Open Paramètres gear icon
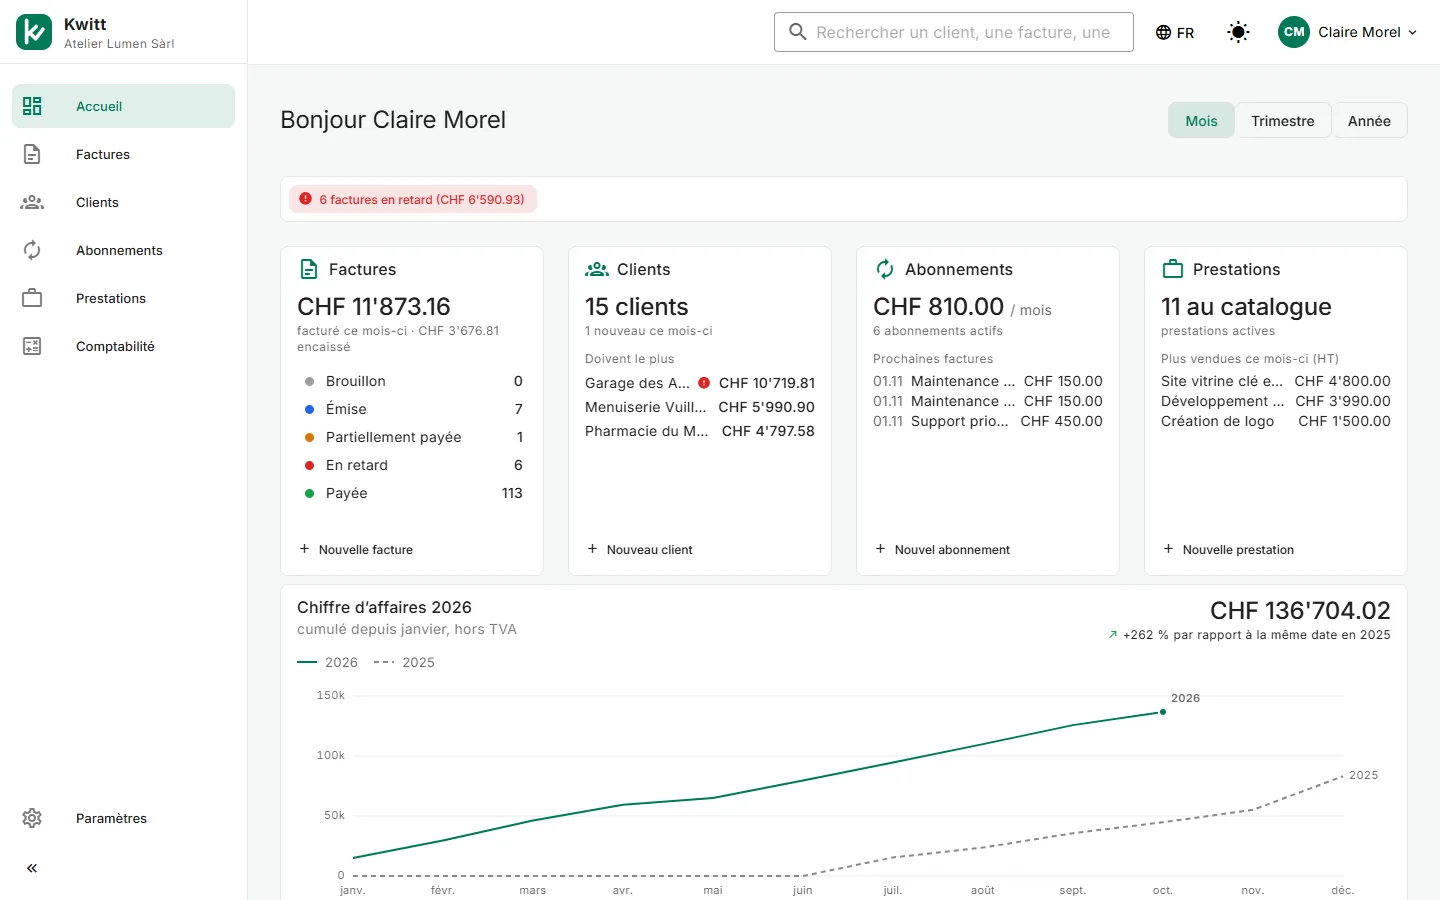 coord(32,818)
